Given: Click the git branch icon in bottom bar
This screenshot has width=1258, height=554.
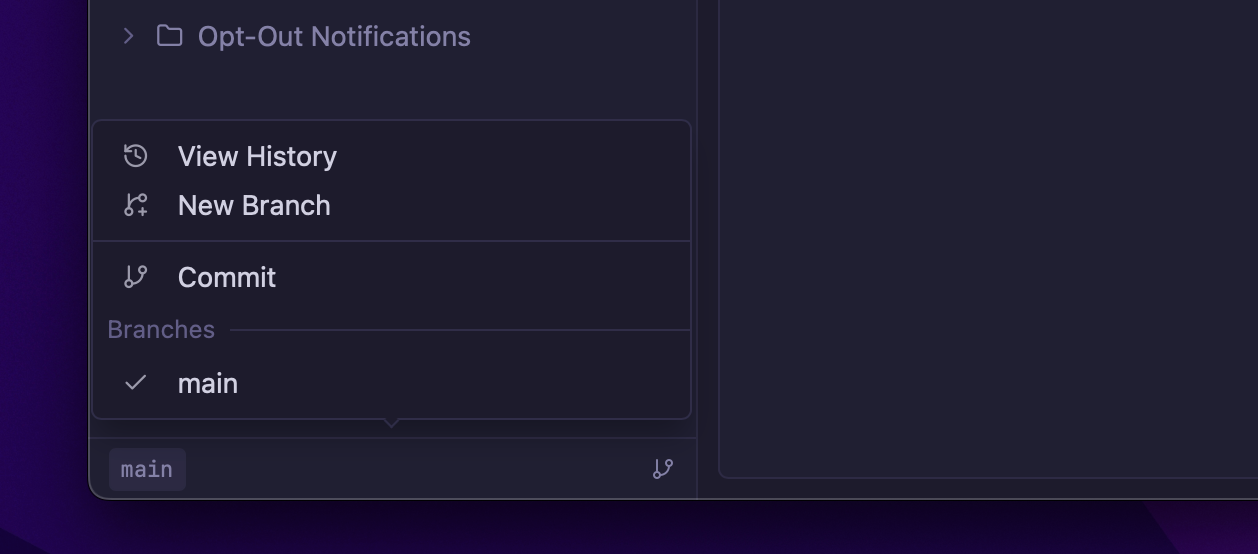Looking at the screenshot, I should (x=663, y=469).
